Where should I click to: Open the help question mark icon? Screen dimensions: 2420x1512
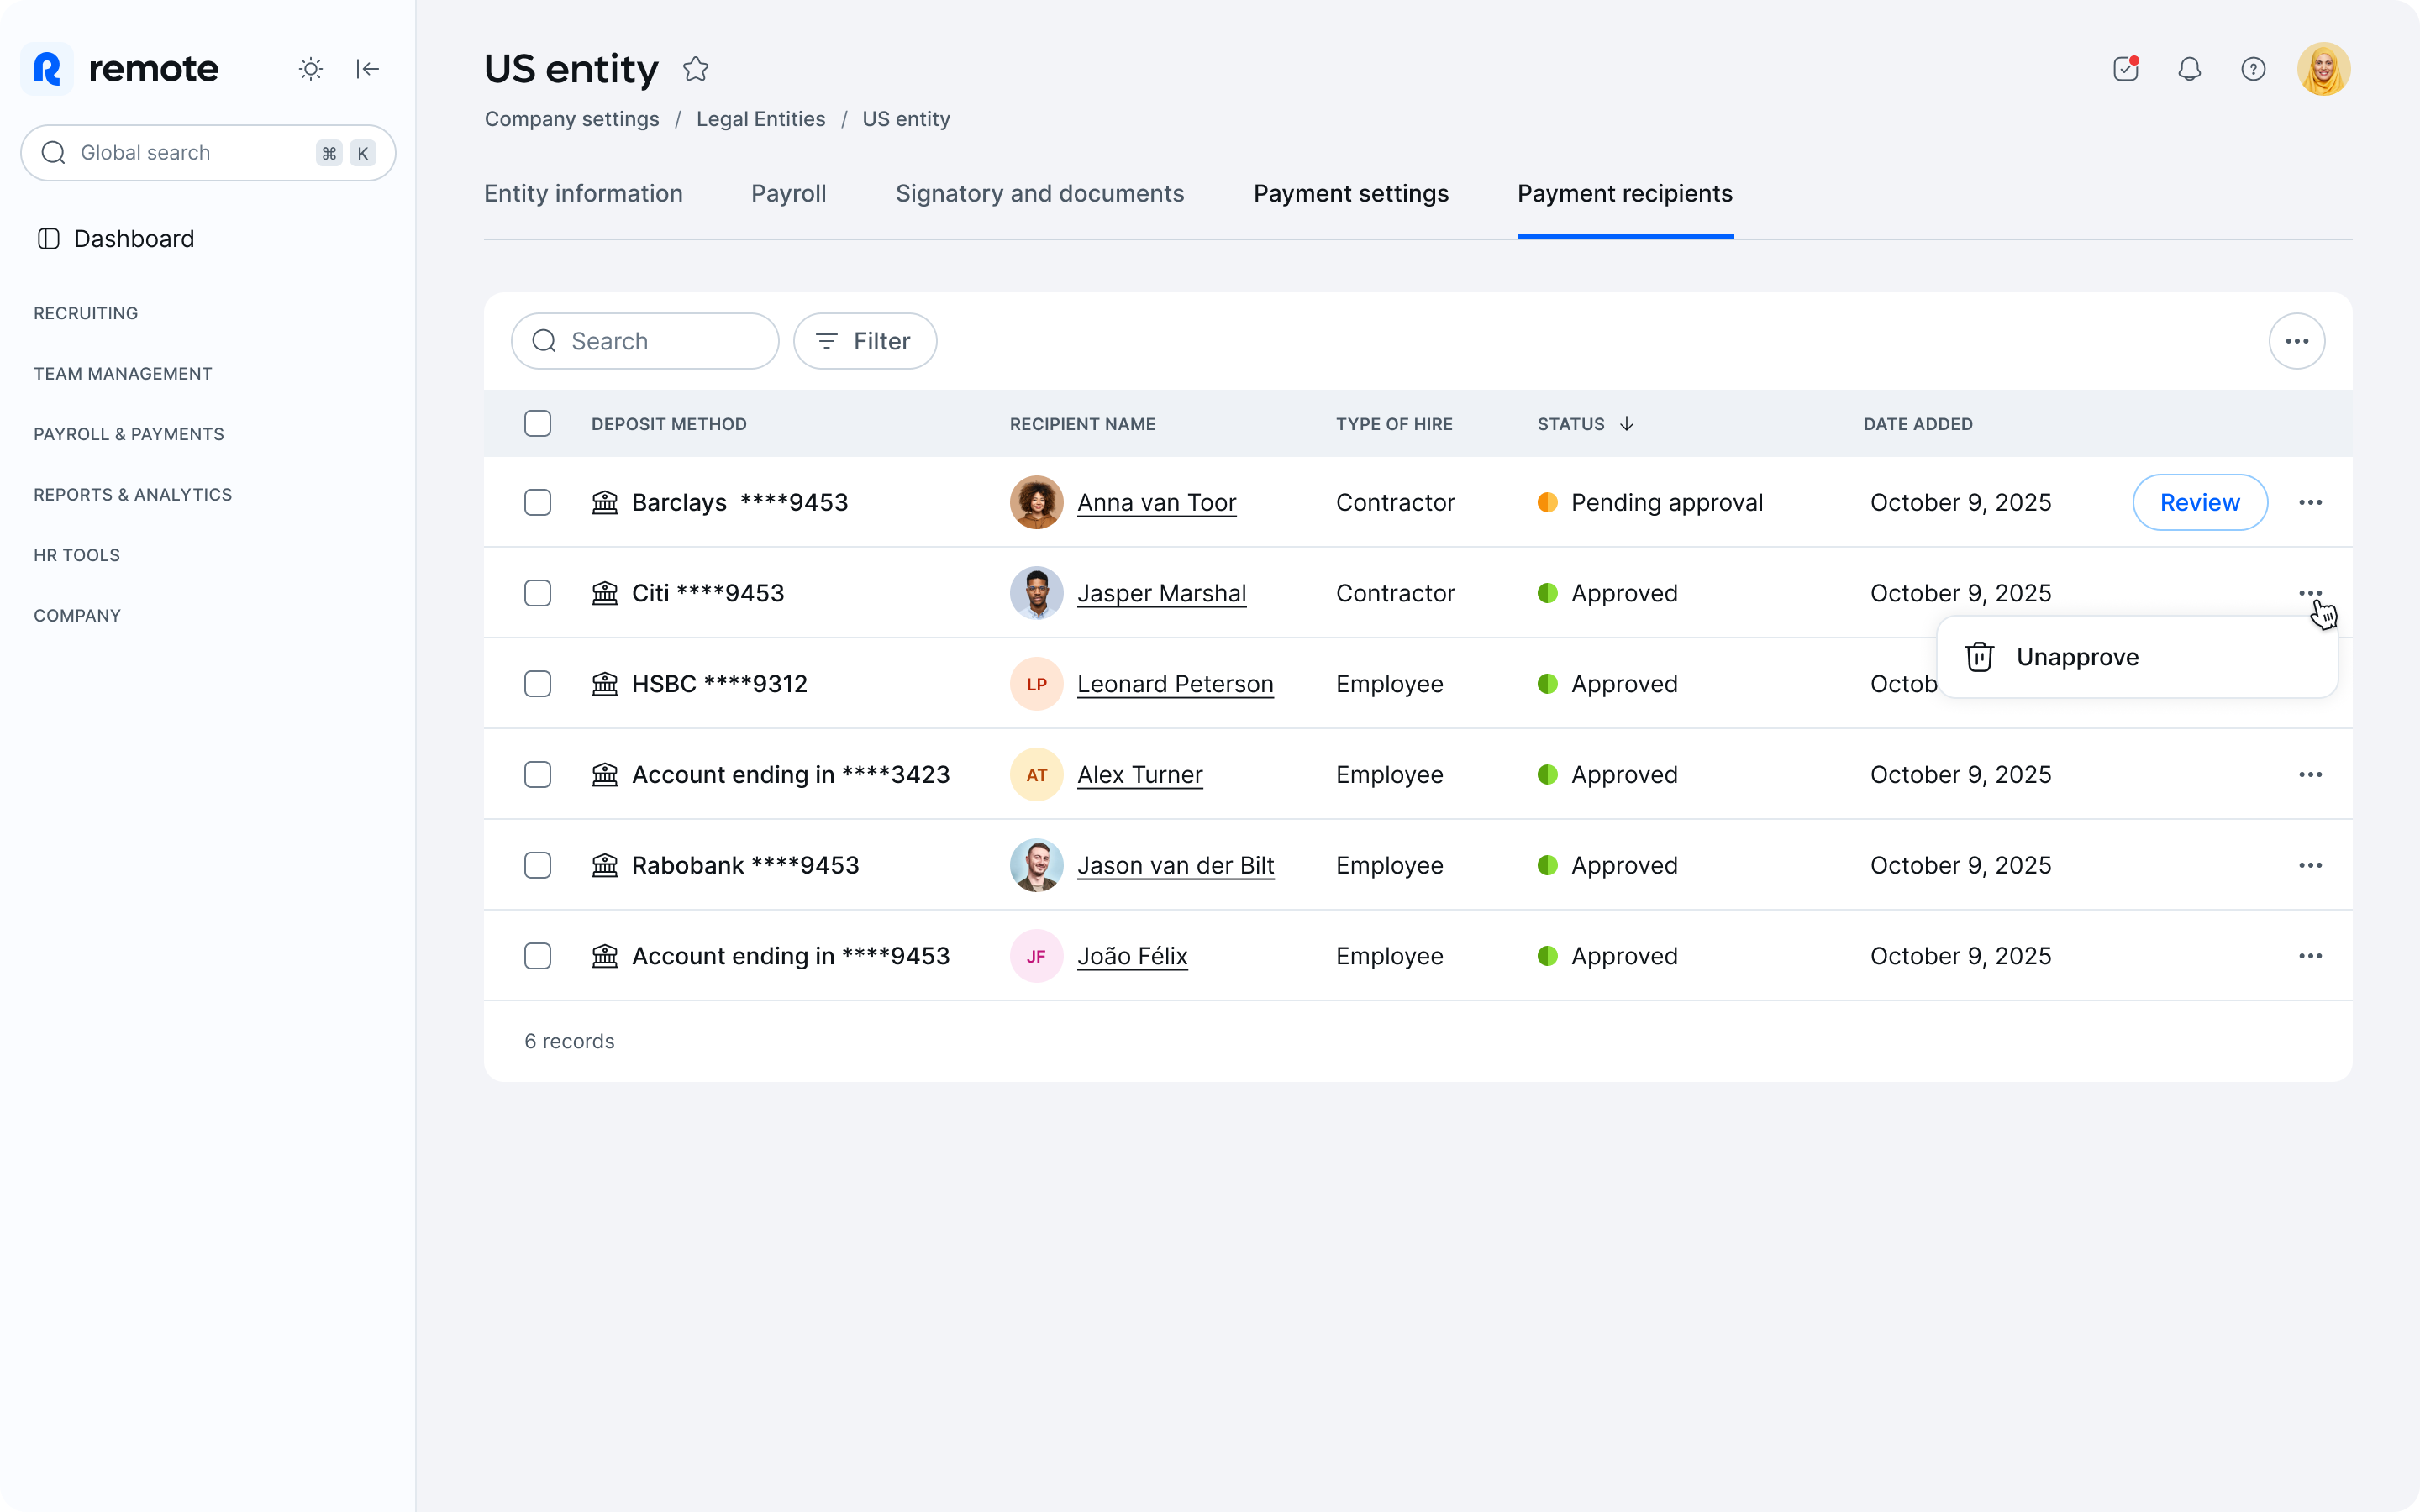[x=2253, y=69]
